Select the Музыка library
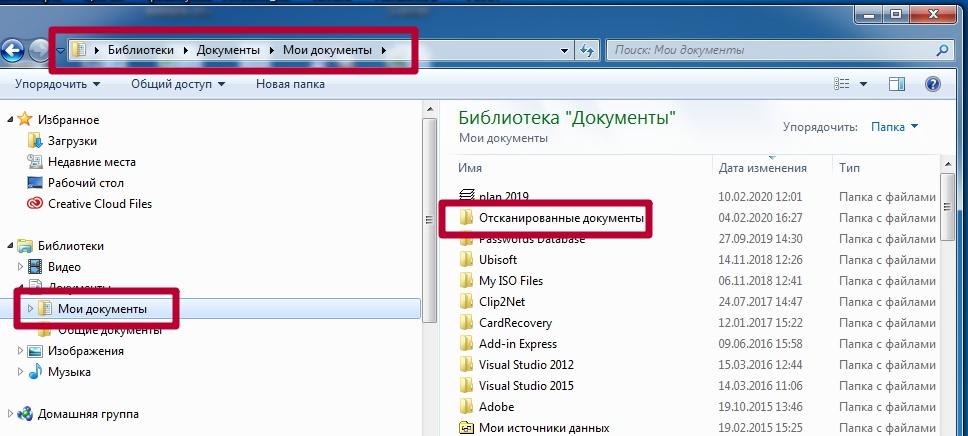Viewport: 968px width, 436px height. [x=69, y=372]
